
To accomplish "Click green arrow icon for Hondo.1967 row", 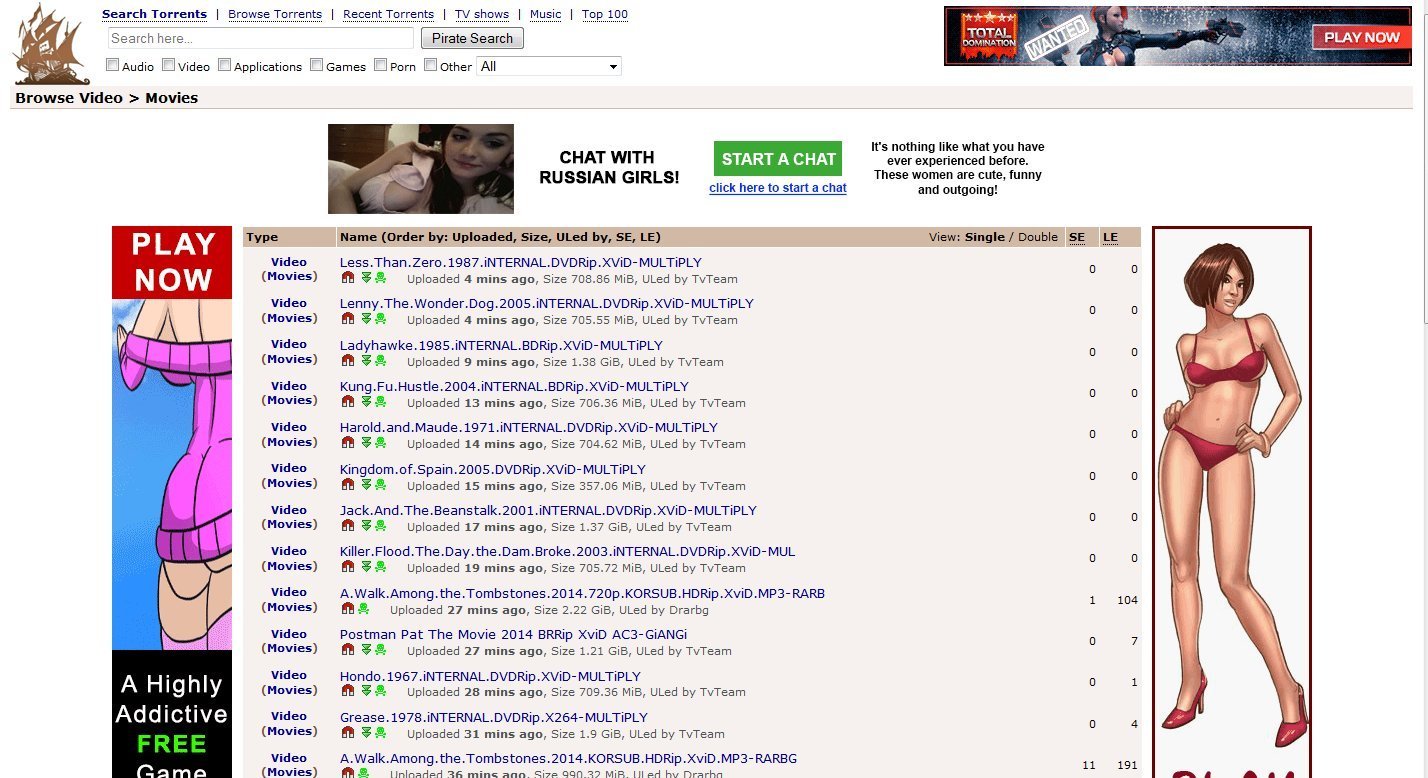I will (x=366, y=691).
